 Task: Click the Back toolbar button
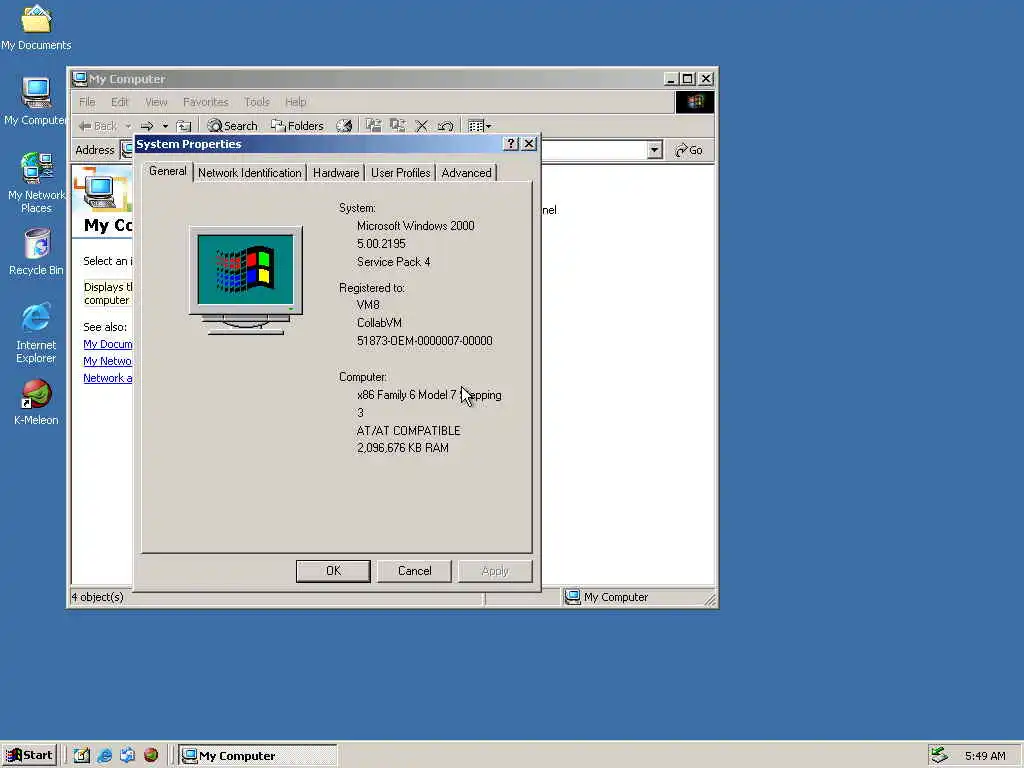[98, 125]
